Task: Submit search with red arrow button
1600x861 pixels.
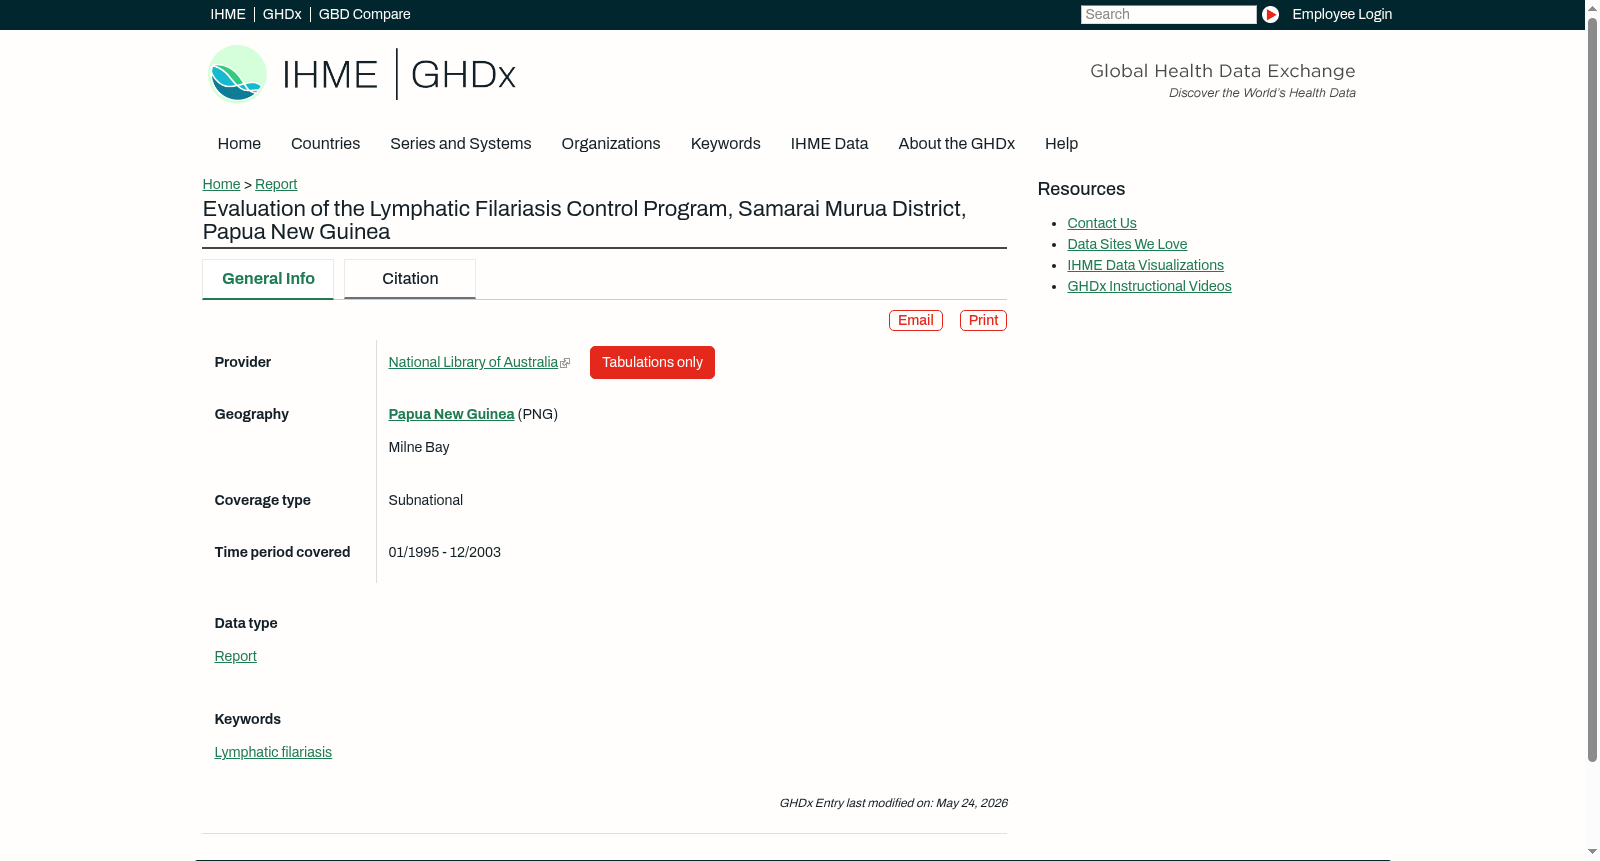Action: (1270, 14)
